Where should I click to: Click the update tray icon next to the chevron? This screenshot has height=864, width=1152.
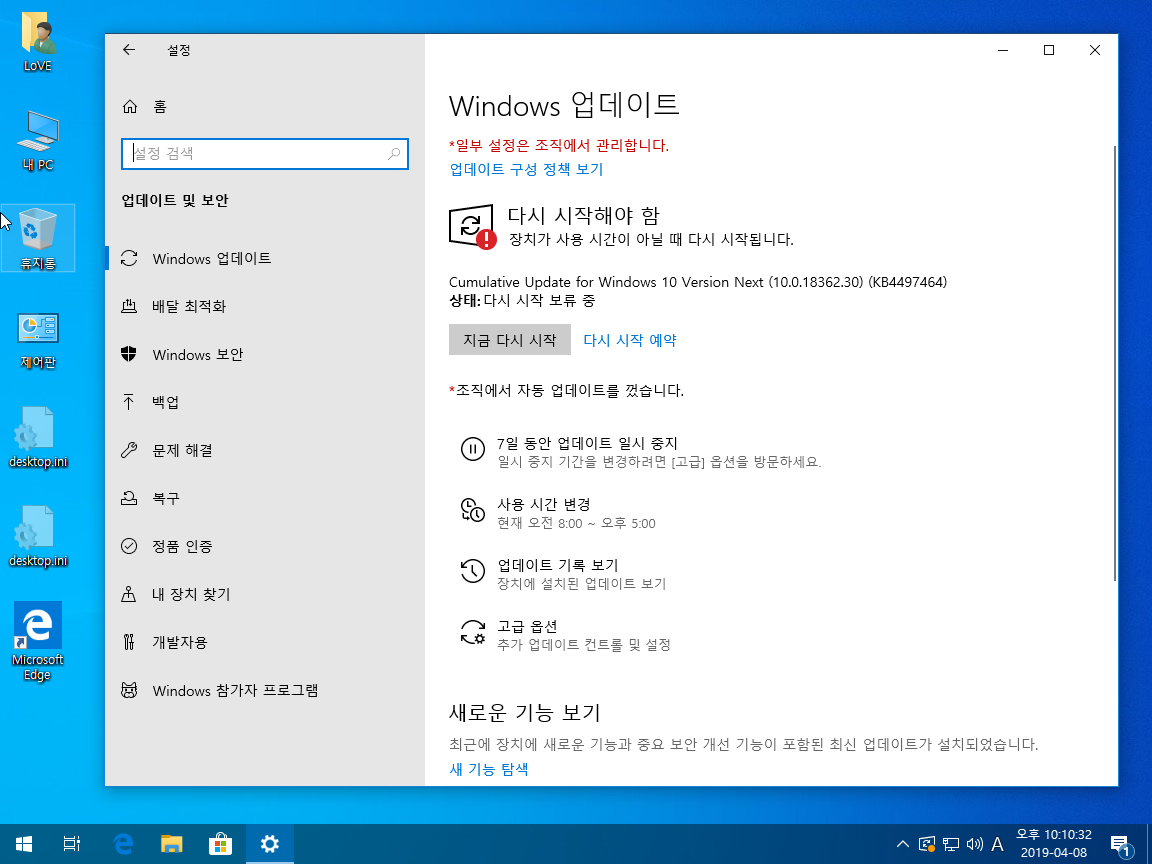coord(927,844)
